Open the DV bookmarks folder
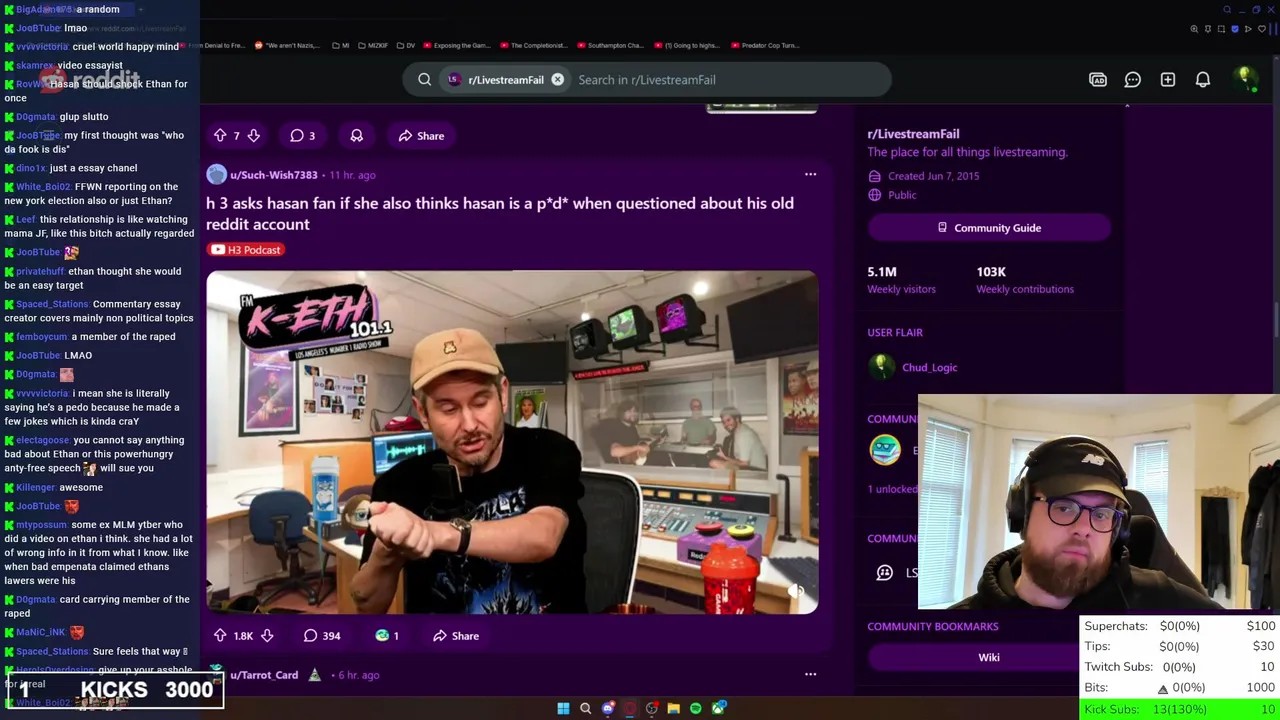The width and height of the screenshot is (1280, 720). pos(404,45)
